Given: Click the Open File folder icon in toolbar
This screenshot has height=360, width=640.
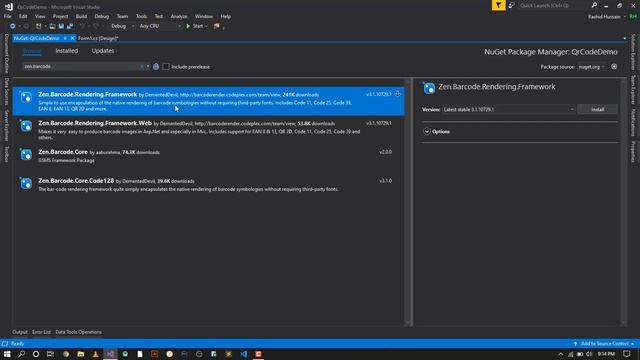Looking at the screenshot, I should click(52, 26).
